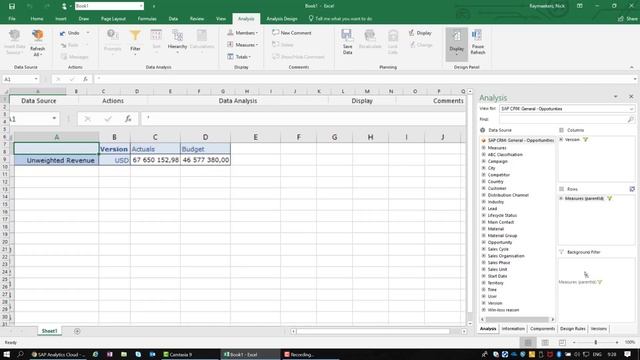Image resolution: width=640 pixels, height=360 pixels.
Task: Switch to the Analysis Design ribbon tab
Action: (x=282, y=19)
